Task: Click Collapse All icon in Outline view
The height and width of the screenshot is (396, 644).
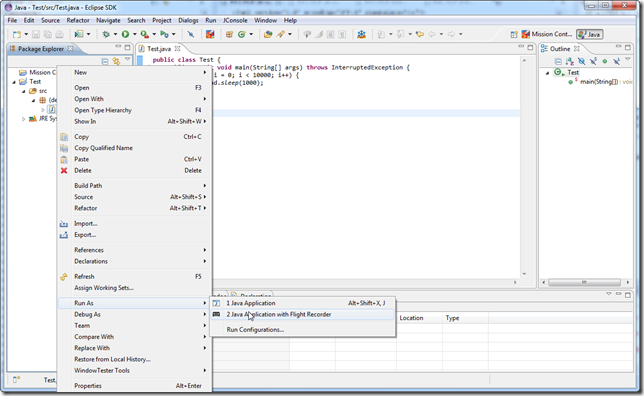Action: pyautogui.click(x=558, y=61)
